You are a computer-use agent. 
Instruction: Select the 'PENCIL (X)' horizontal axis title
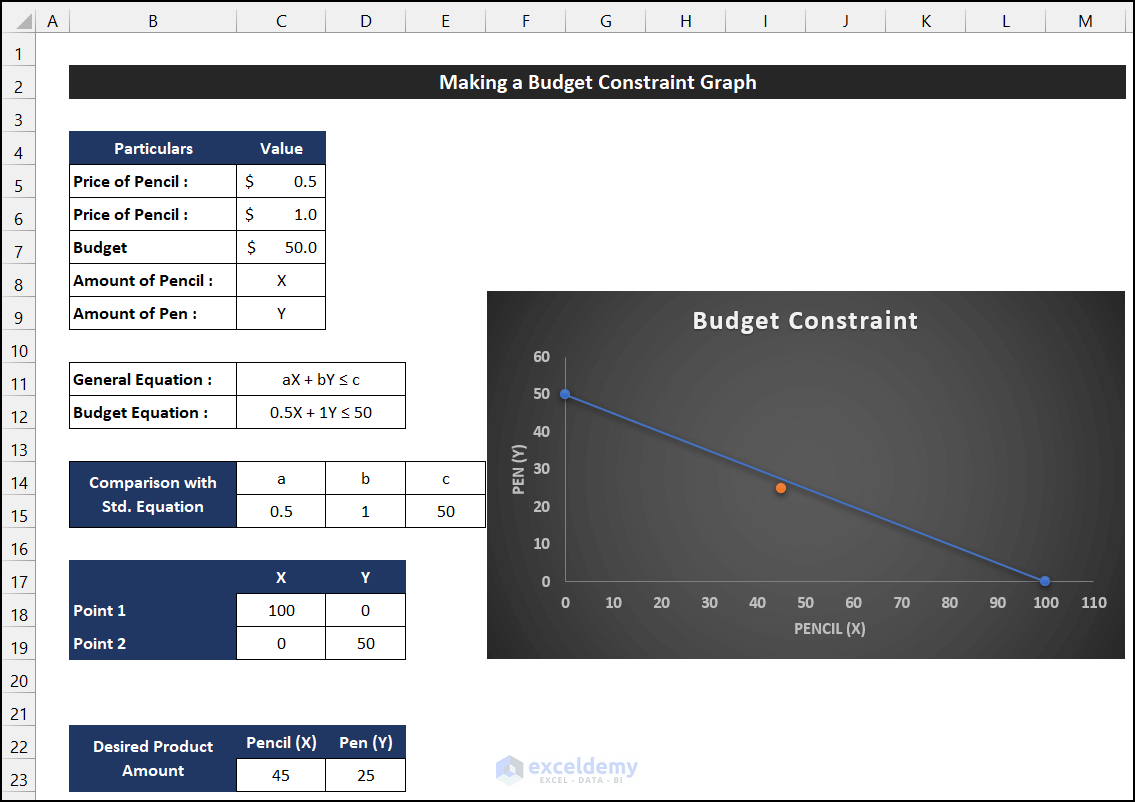830,628
